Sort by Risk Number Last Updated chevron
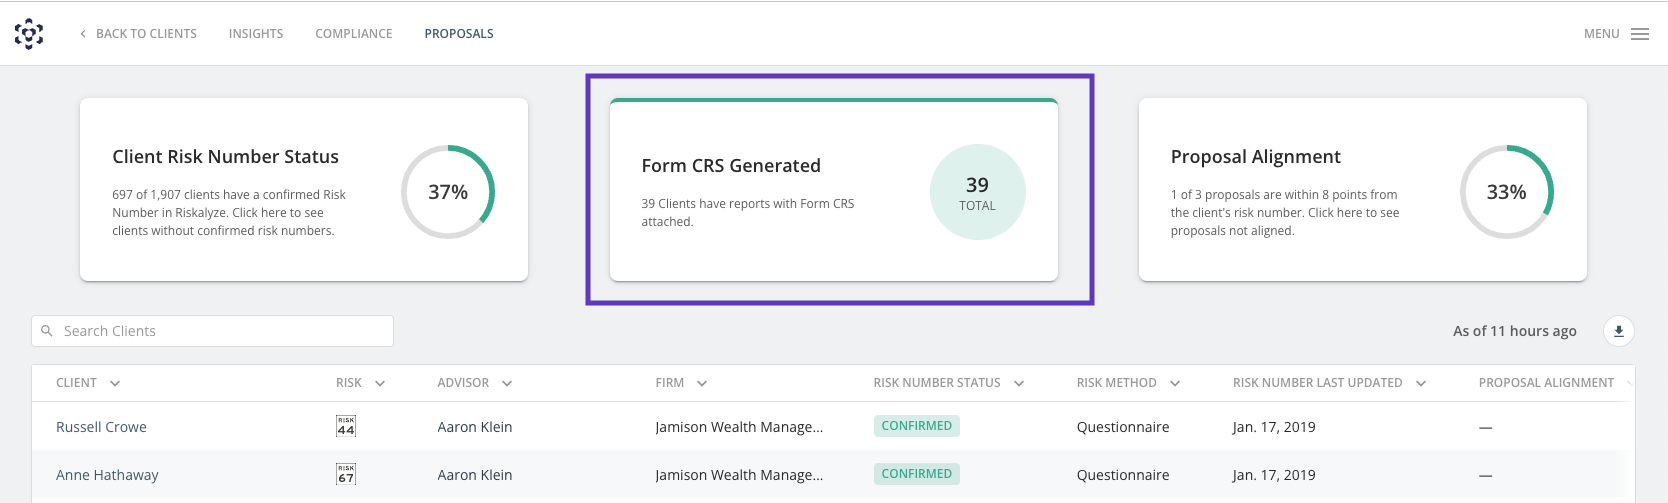The width and height of the screenshot is (1668, 503). coord(1421,383)
